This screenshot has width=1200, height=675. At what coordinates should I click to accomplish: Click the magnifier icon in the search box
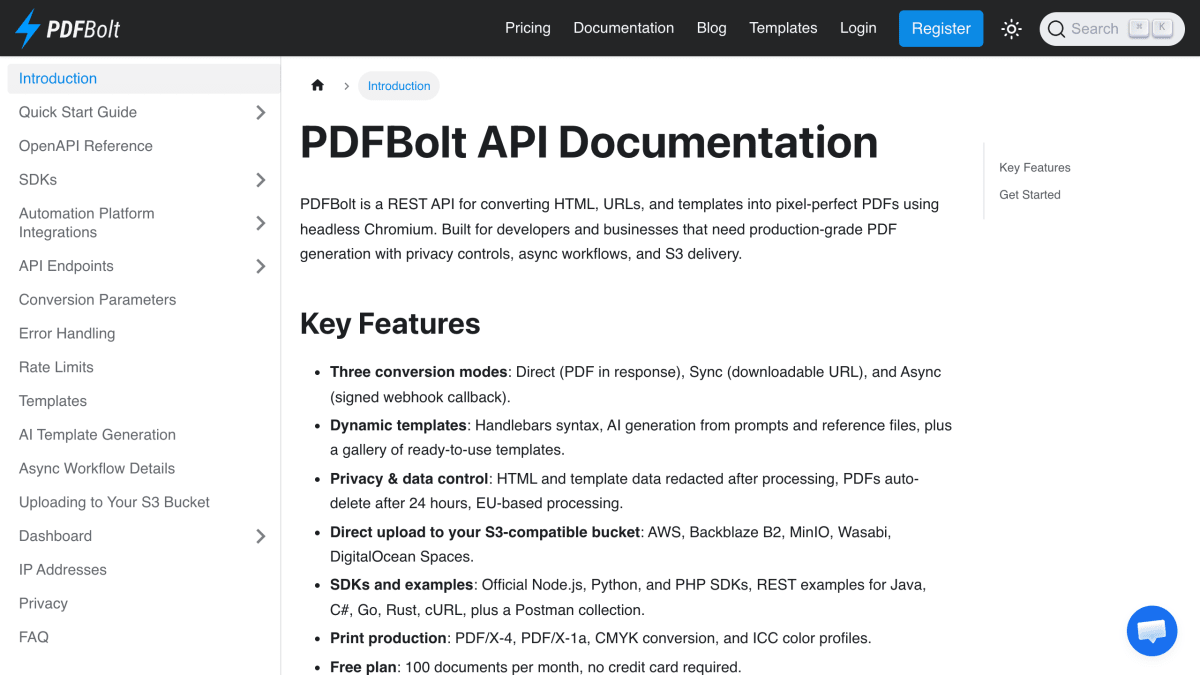1056,29
